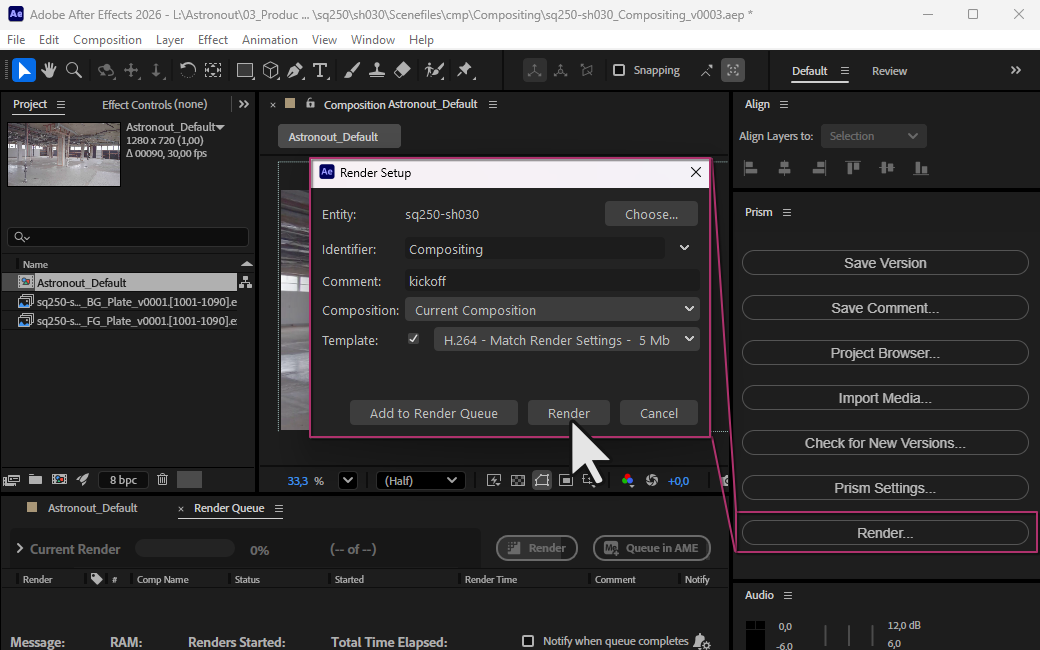Screen dimensions: 1040x650
Task: Click Add to Render Queue button
Action: (434, 413)
